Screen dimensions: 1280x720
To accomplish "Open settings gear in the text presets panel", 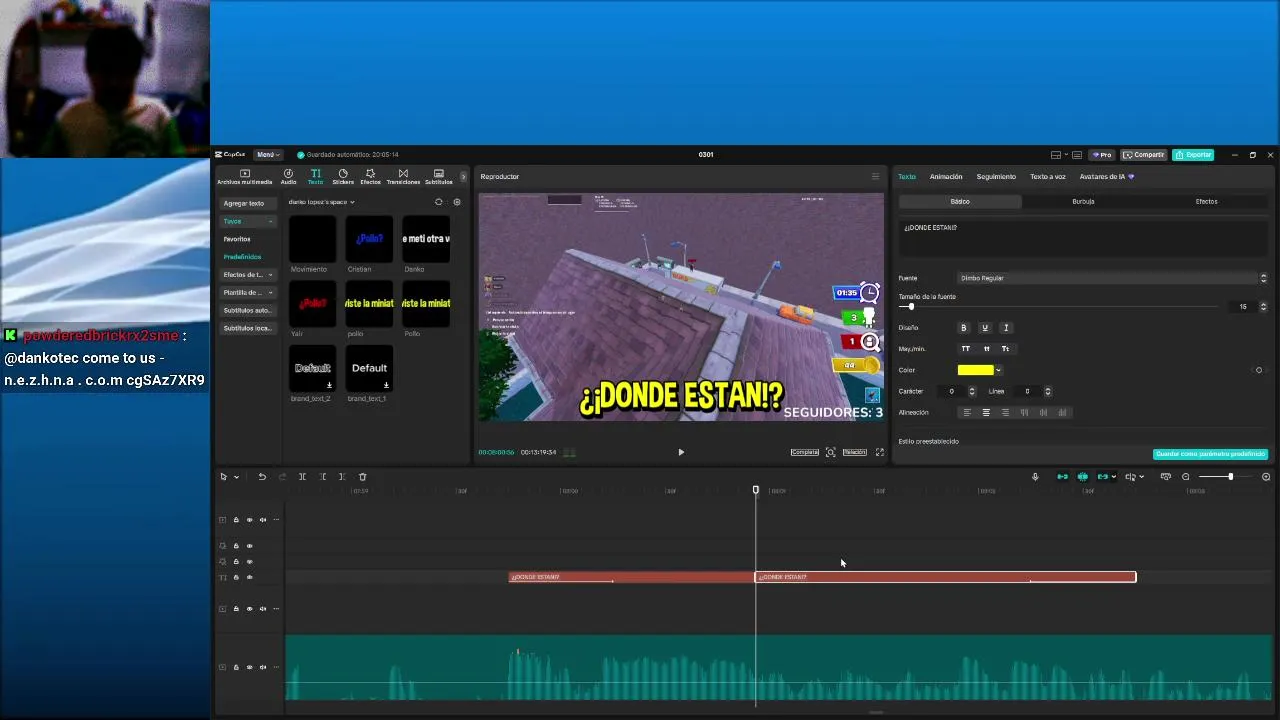I will coord(457,202).
